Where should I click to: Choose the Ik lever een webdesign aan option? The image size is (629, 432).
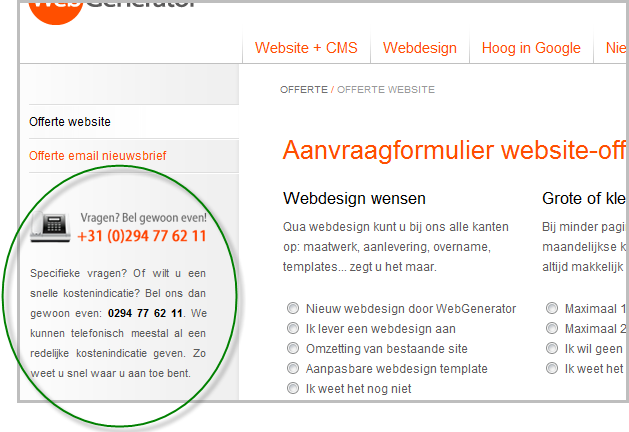pos(293,329)
